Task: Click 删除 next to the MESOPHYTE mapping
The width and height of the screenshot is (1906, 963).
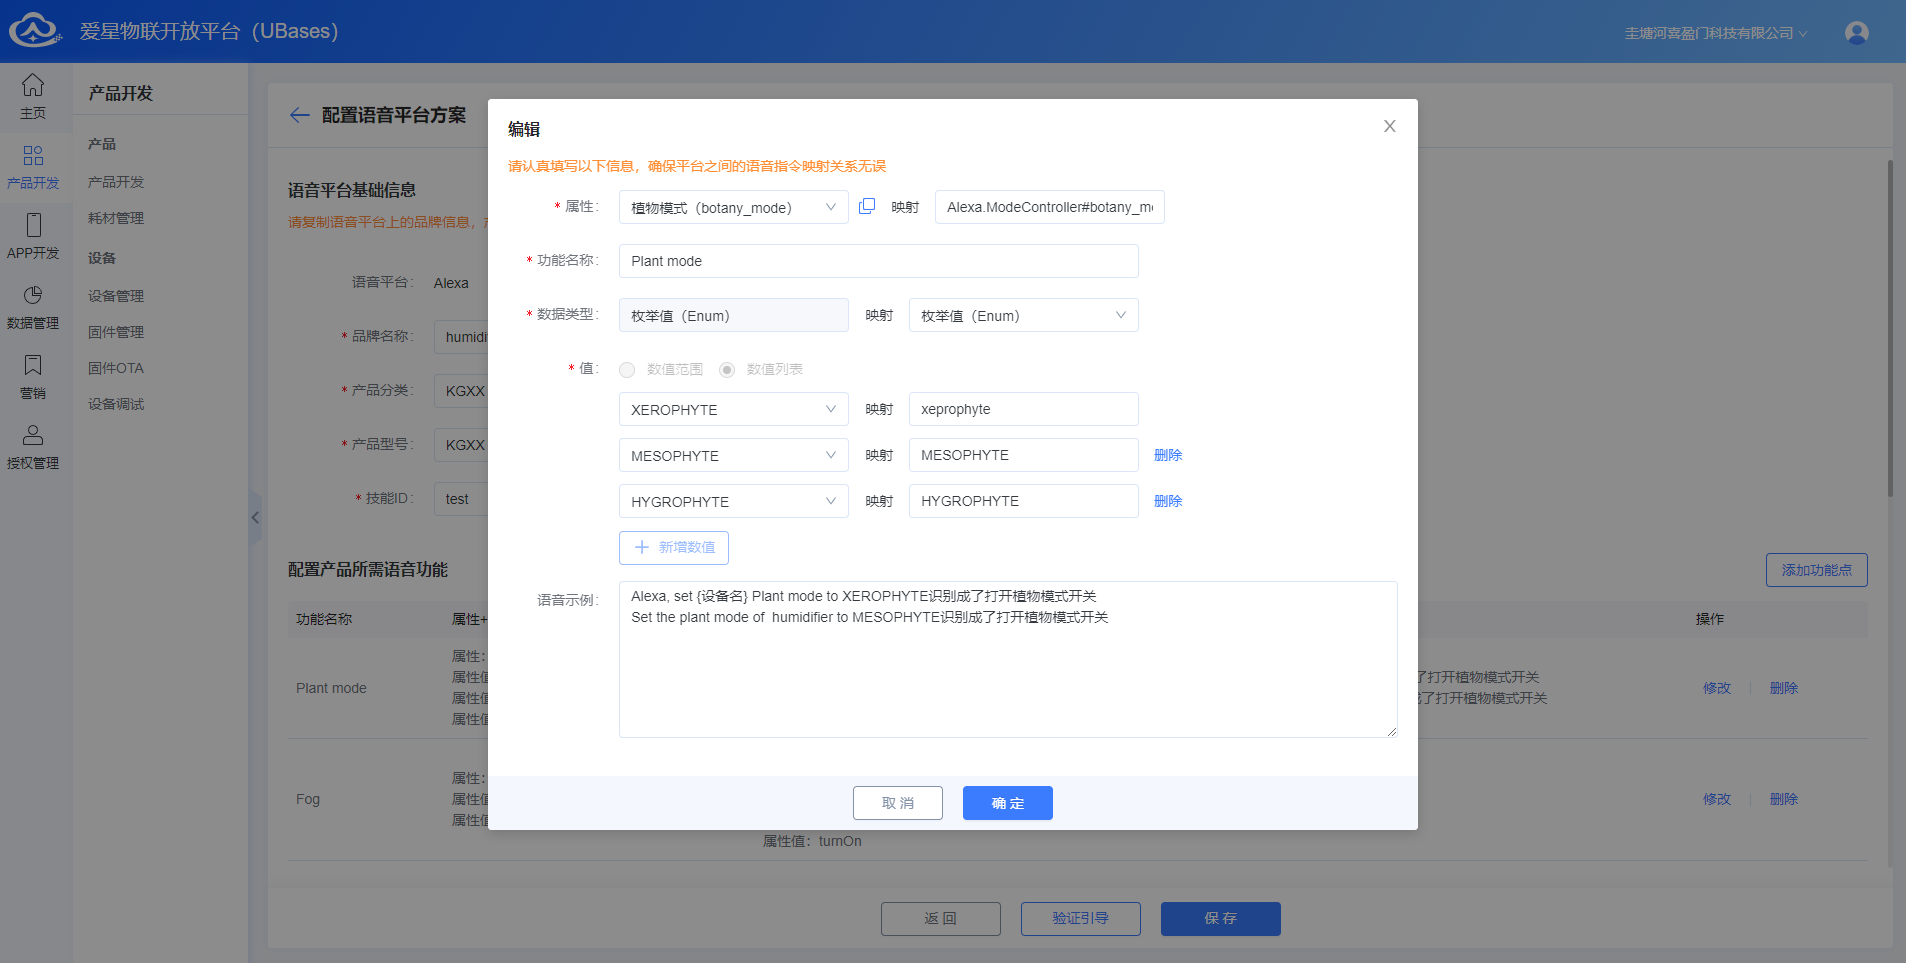Action: click(1168, 455)
